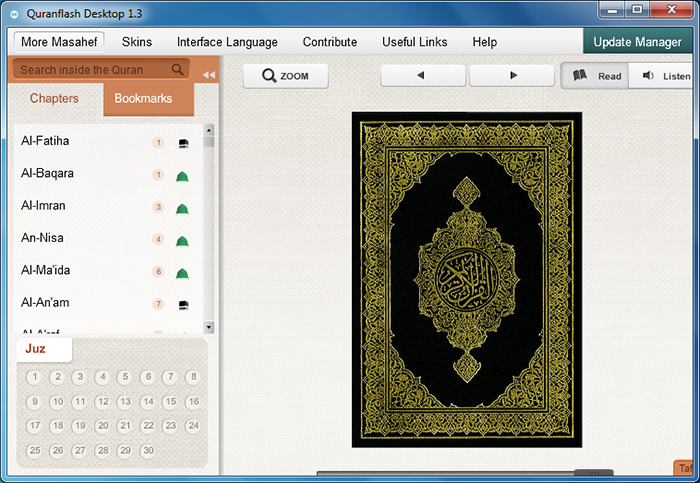This screenshot has height=483, width=700.
Task: Jump to Juz 22
Action: click(148, 426)
